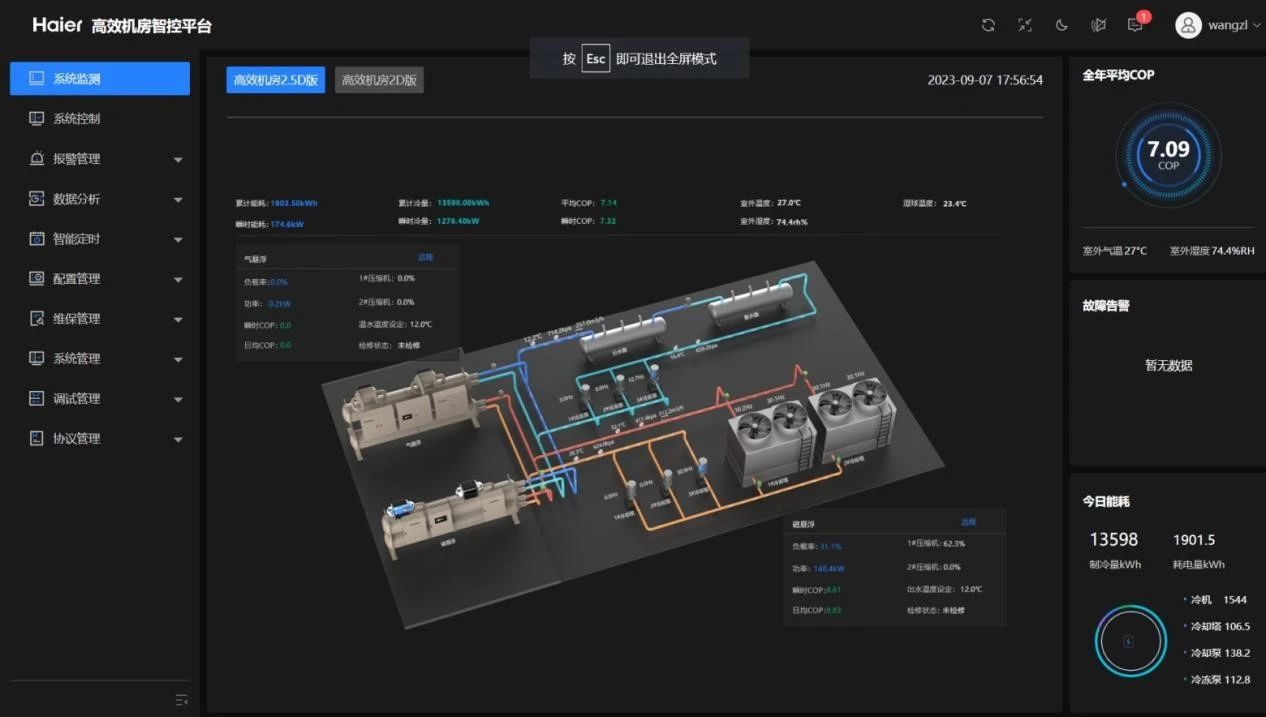The width and height of the screenshot is (1266, 717).
Task: Click the Haier logo
Action: [57, 25]
